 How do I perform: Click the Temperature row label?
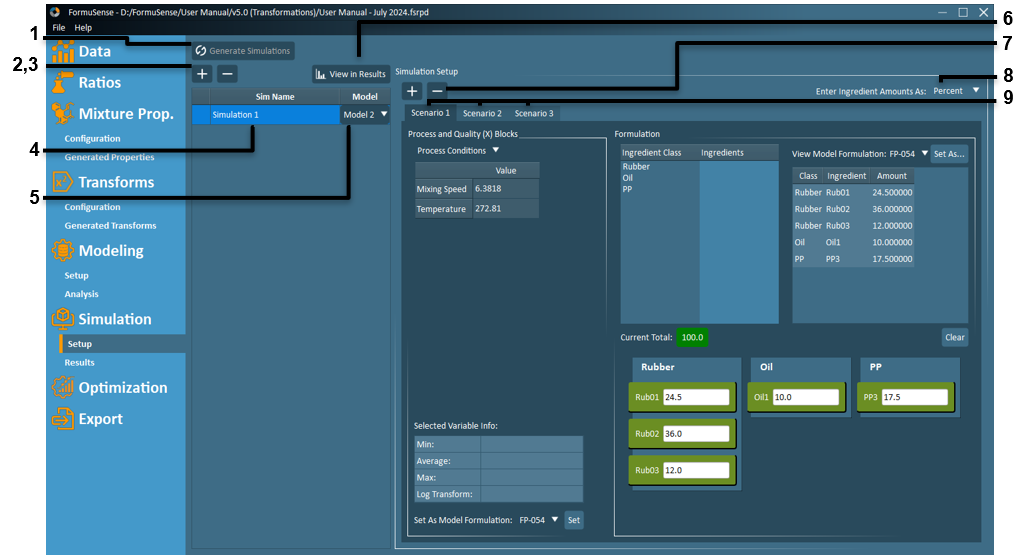pos(441,209)
